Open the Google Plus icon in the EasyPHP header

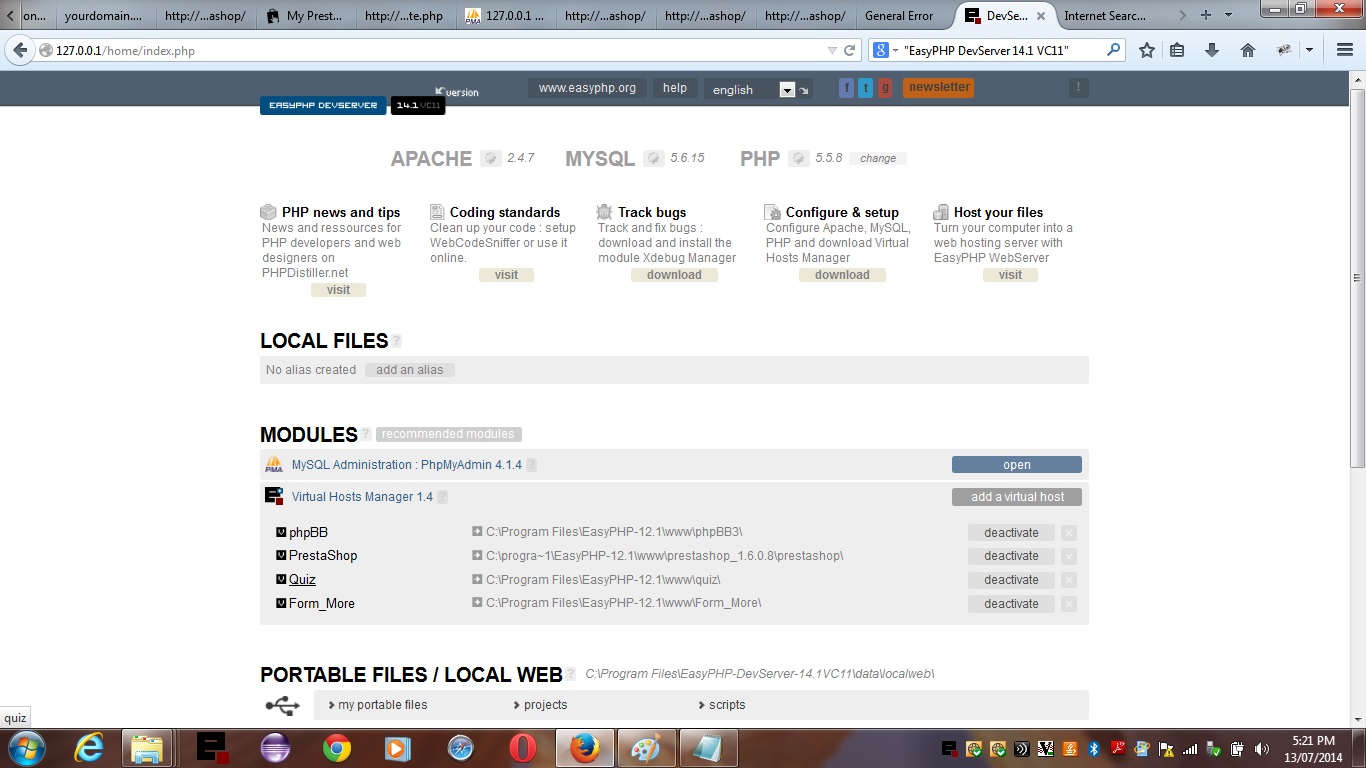point(885,88)
